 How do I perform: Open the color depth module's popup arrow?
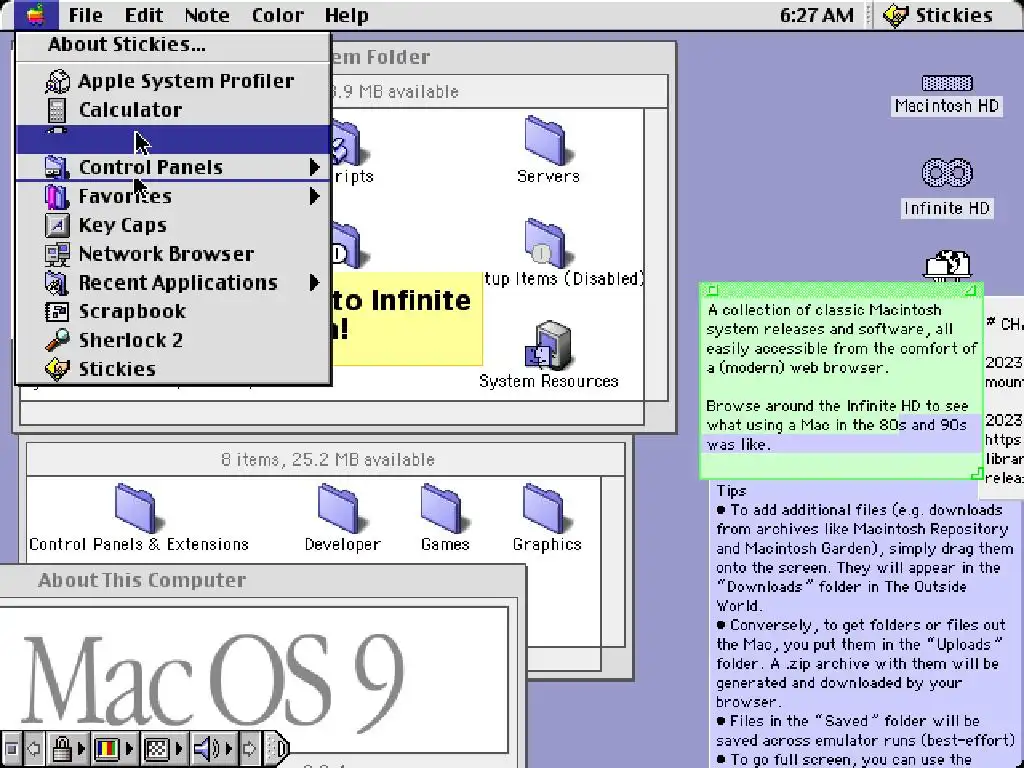pos(129,748)
